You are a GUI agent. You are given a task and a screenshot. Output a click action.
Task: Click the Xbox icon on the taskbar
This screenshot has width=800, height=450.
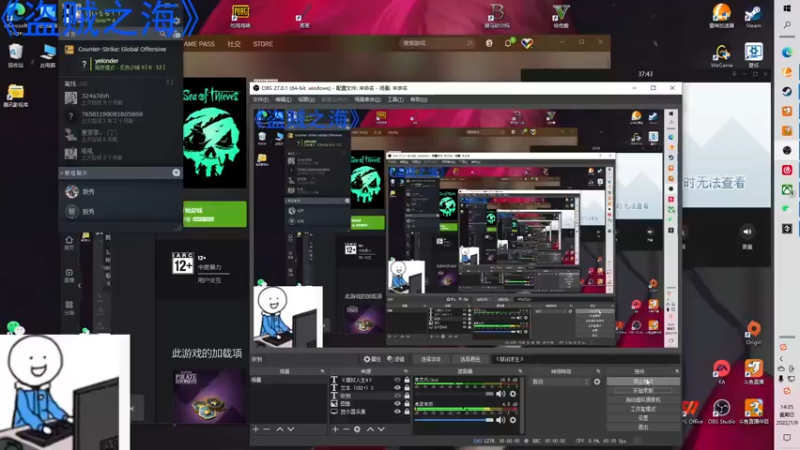coord(787,190)
